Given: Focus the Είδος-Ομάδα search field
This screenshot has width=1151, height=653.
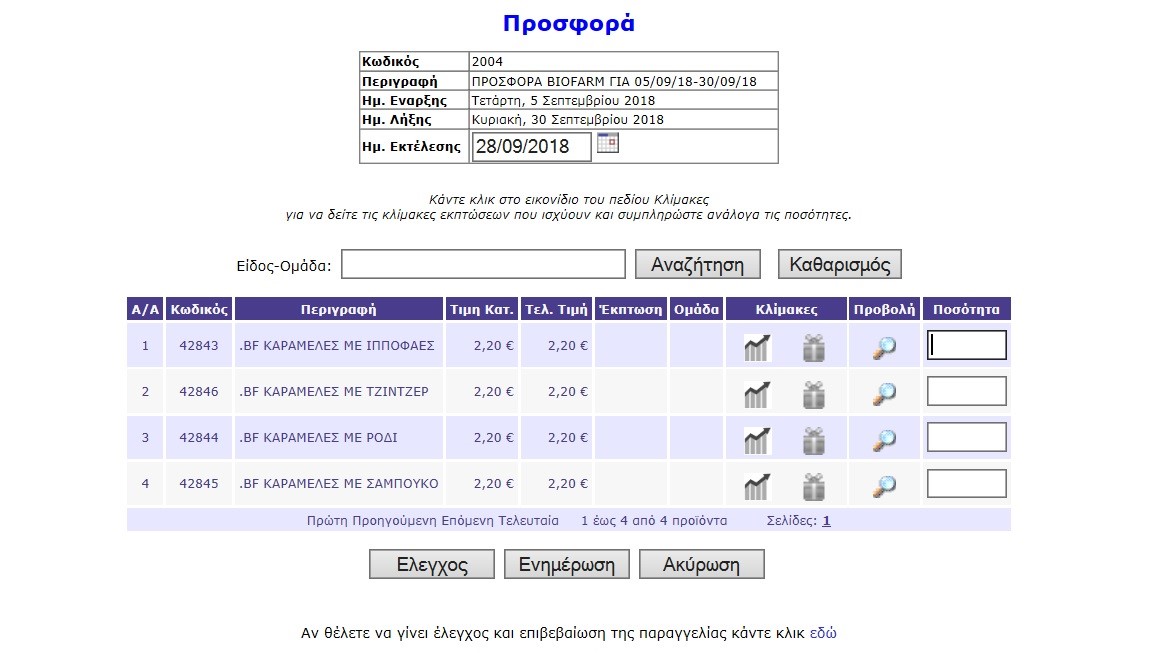Looking at the screenshot, I should (x=483, y=264).
